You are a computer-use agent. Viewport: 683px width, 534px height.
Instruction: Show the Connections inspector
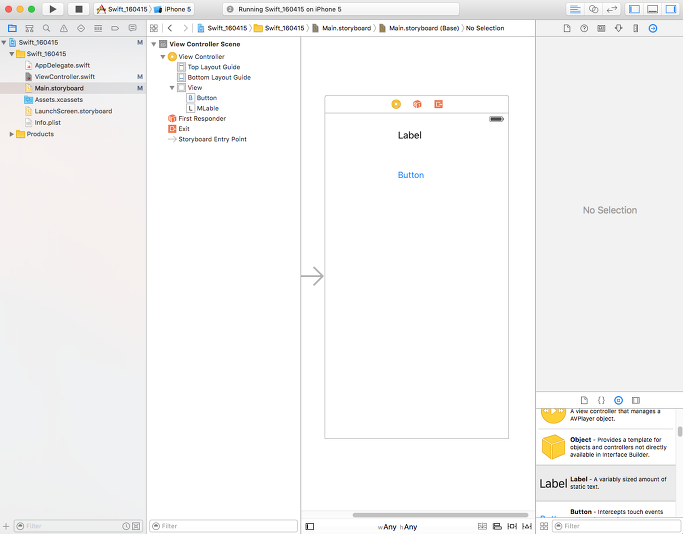pyautogui.click(x=653, y=28)
